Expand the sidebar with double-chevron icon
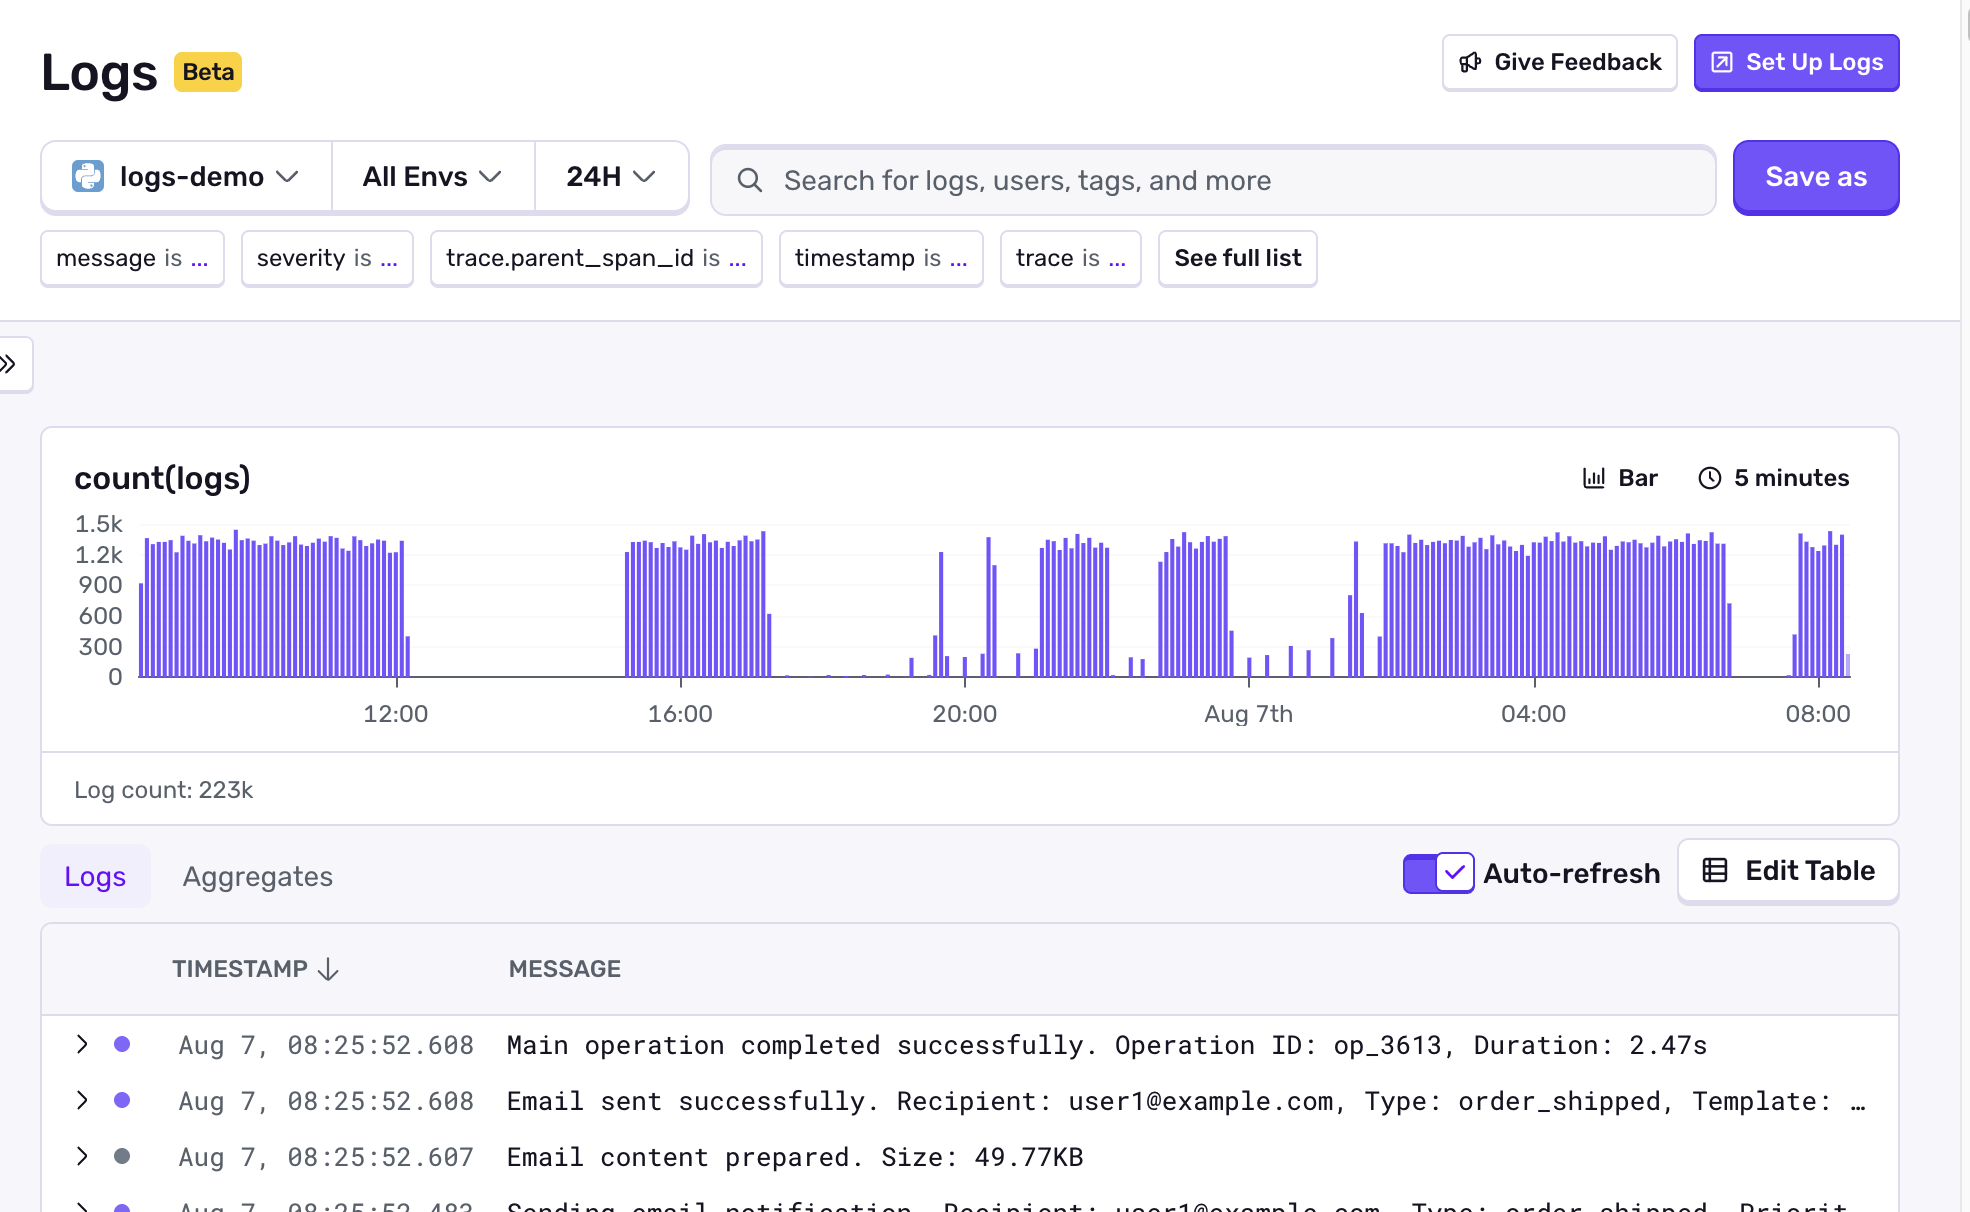This screenshot has height=1212, width=1970. coord(8,364)
